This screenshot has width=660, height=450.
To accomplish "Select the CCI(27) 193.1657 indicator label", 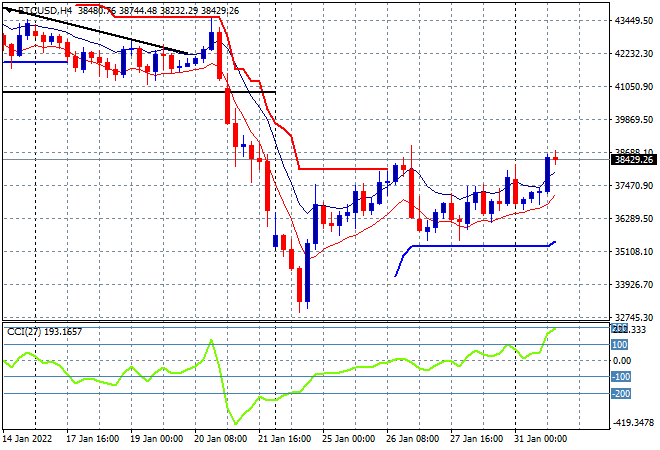I will (x=44, y=332).
